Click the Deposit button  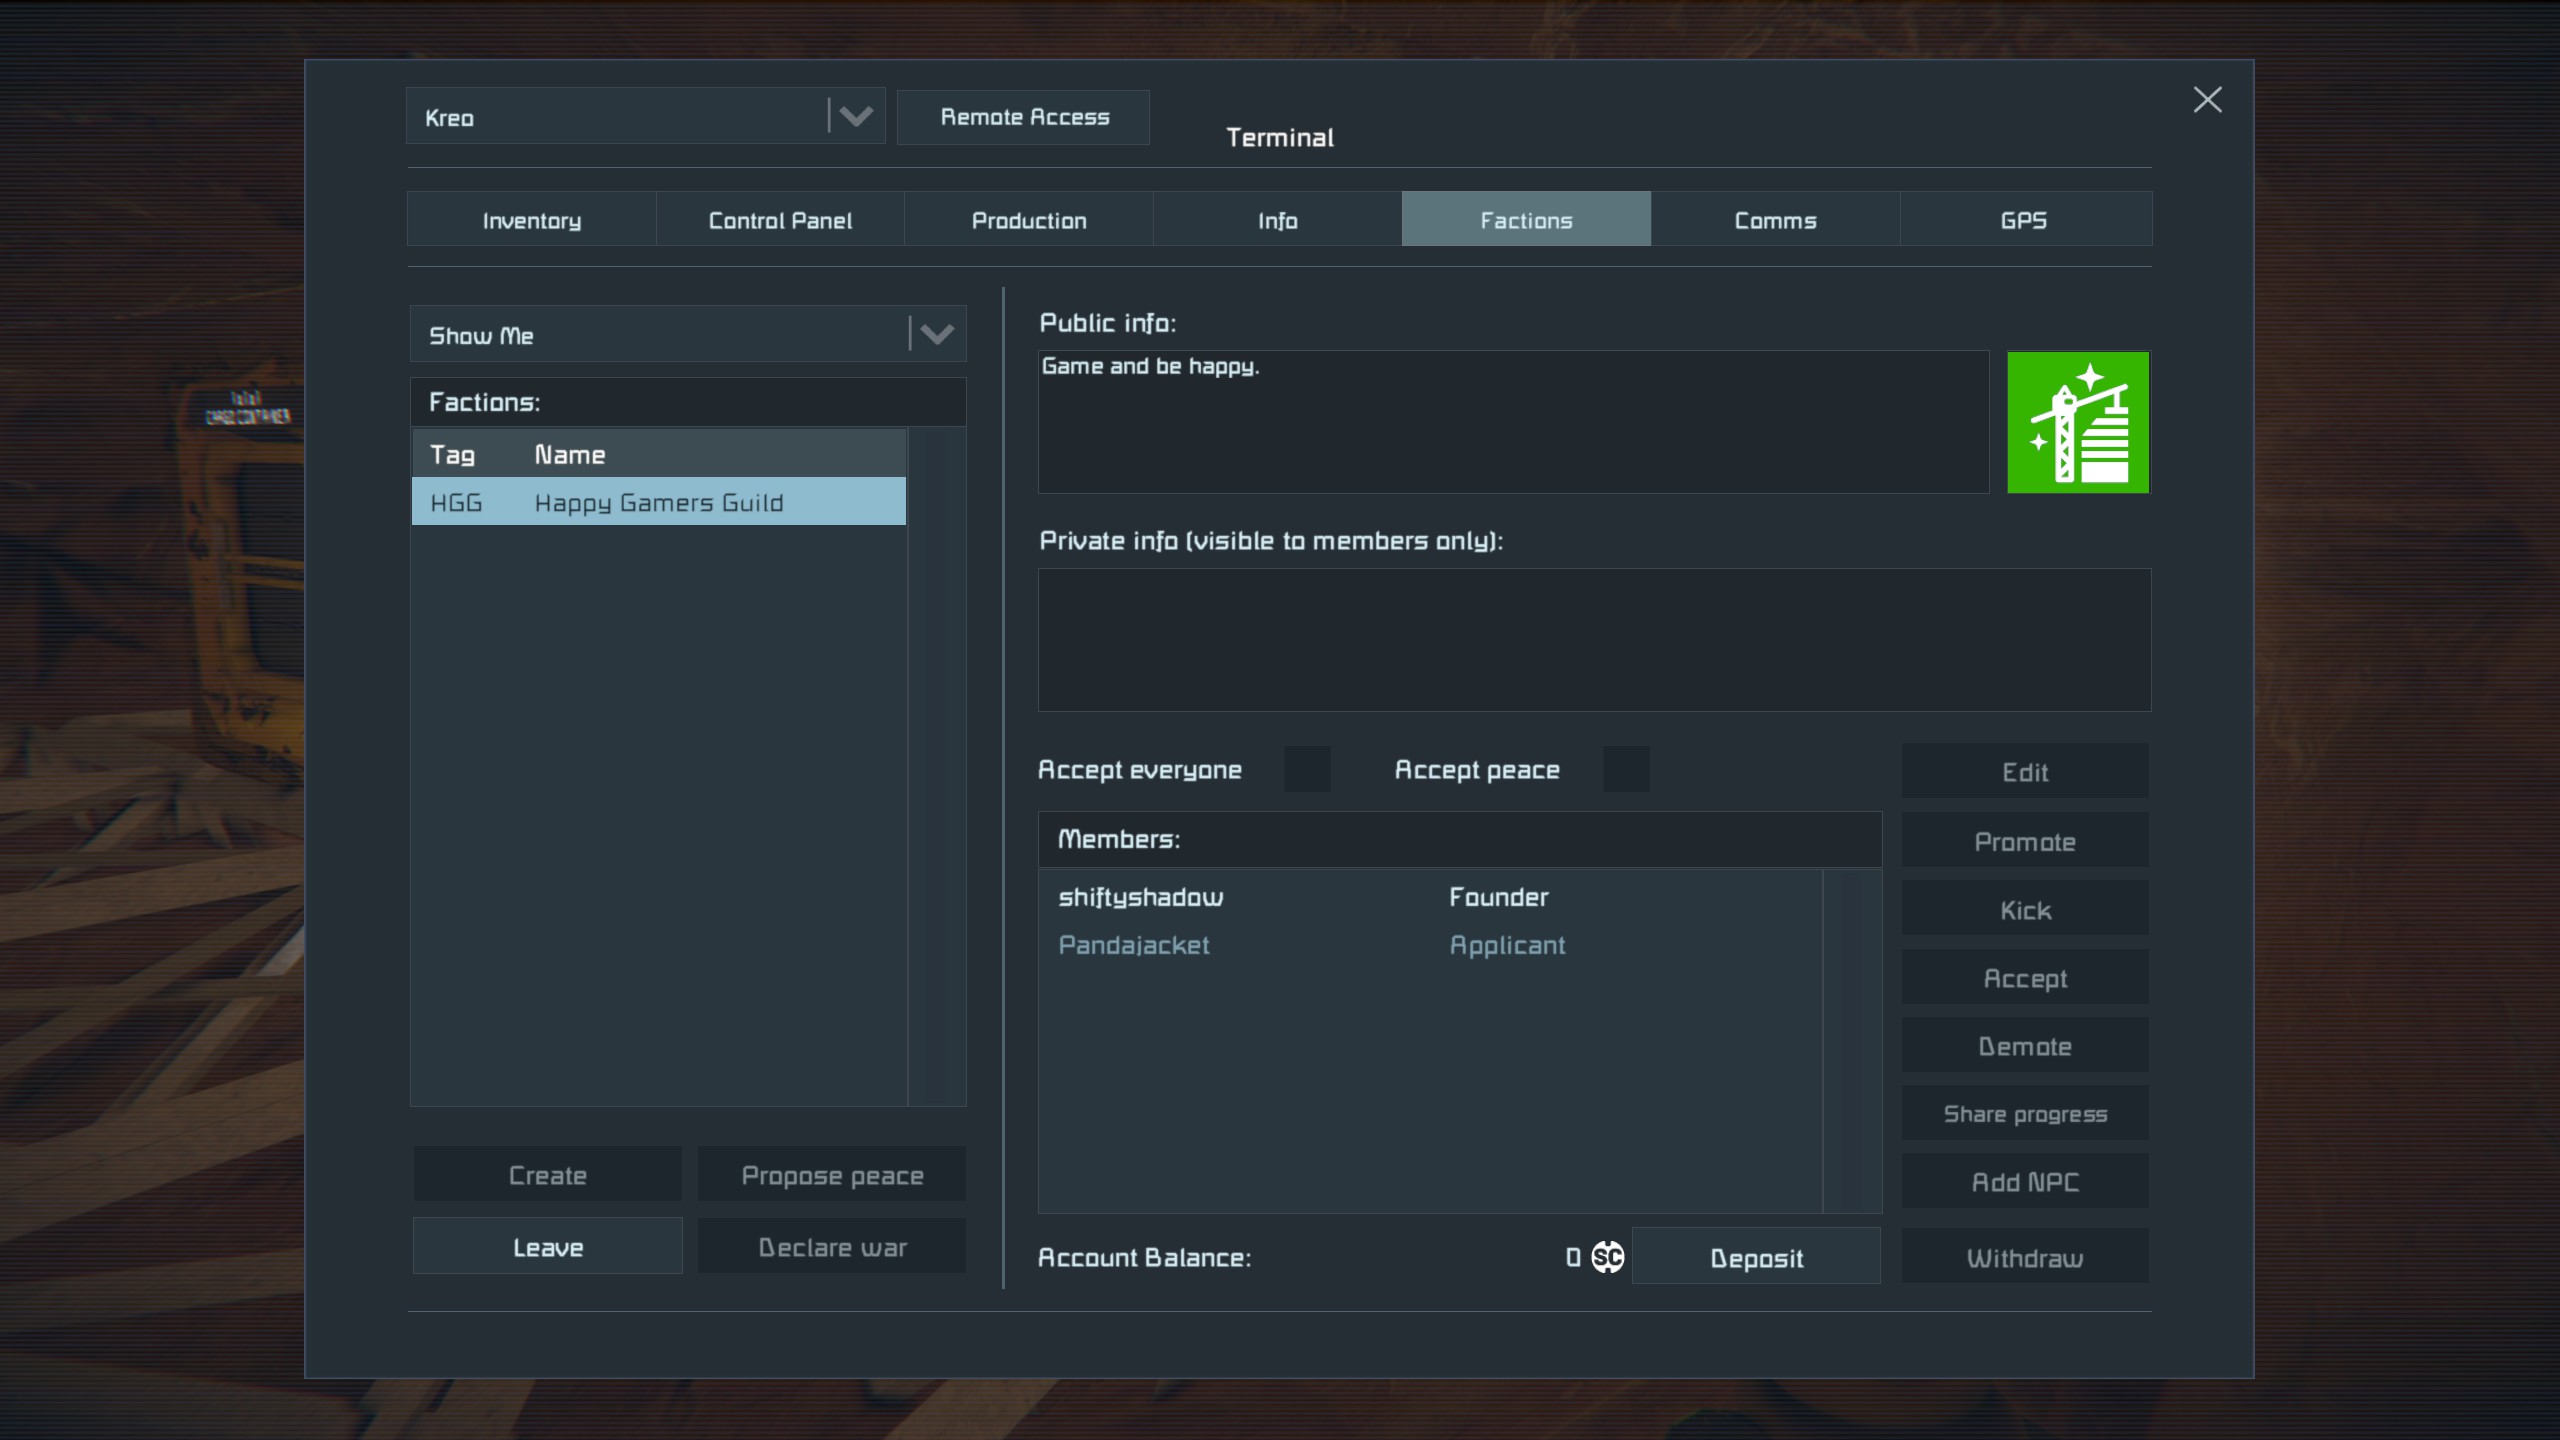pyautogui.click(x=1756, y=1258)
